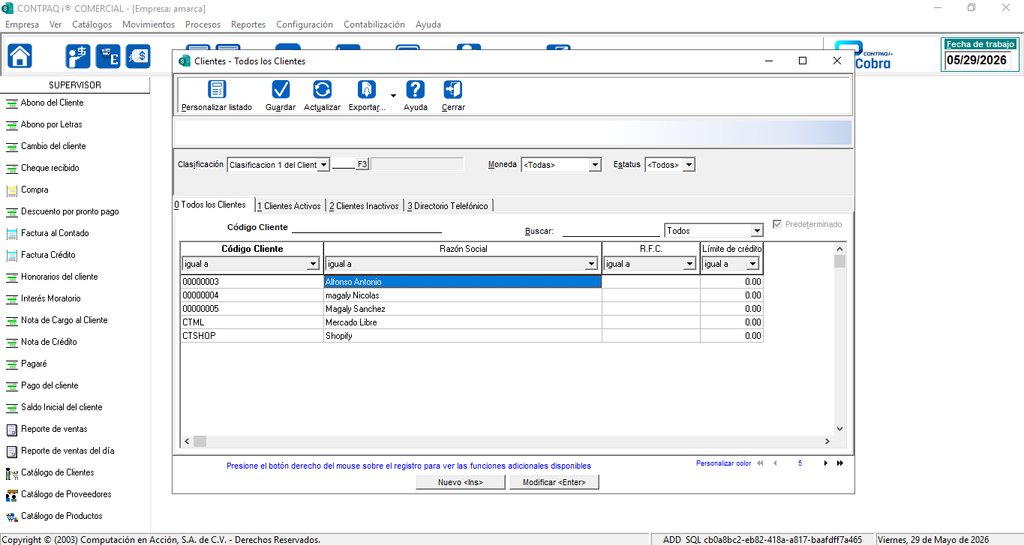Toggle the Predeterminado checkbox

[777, 224]
